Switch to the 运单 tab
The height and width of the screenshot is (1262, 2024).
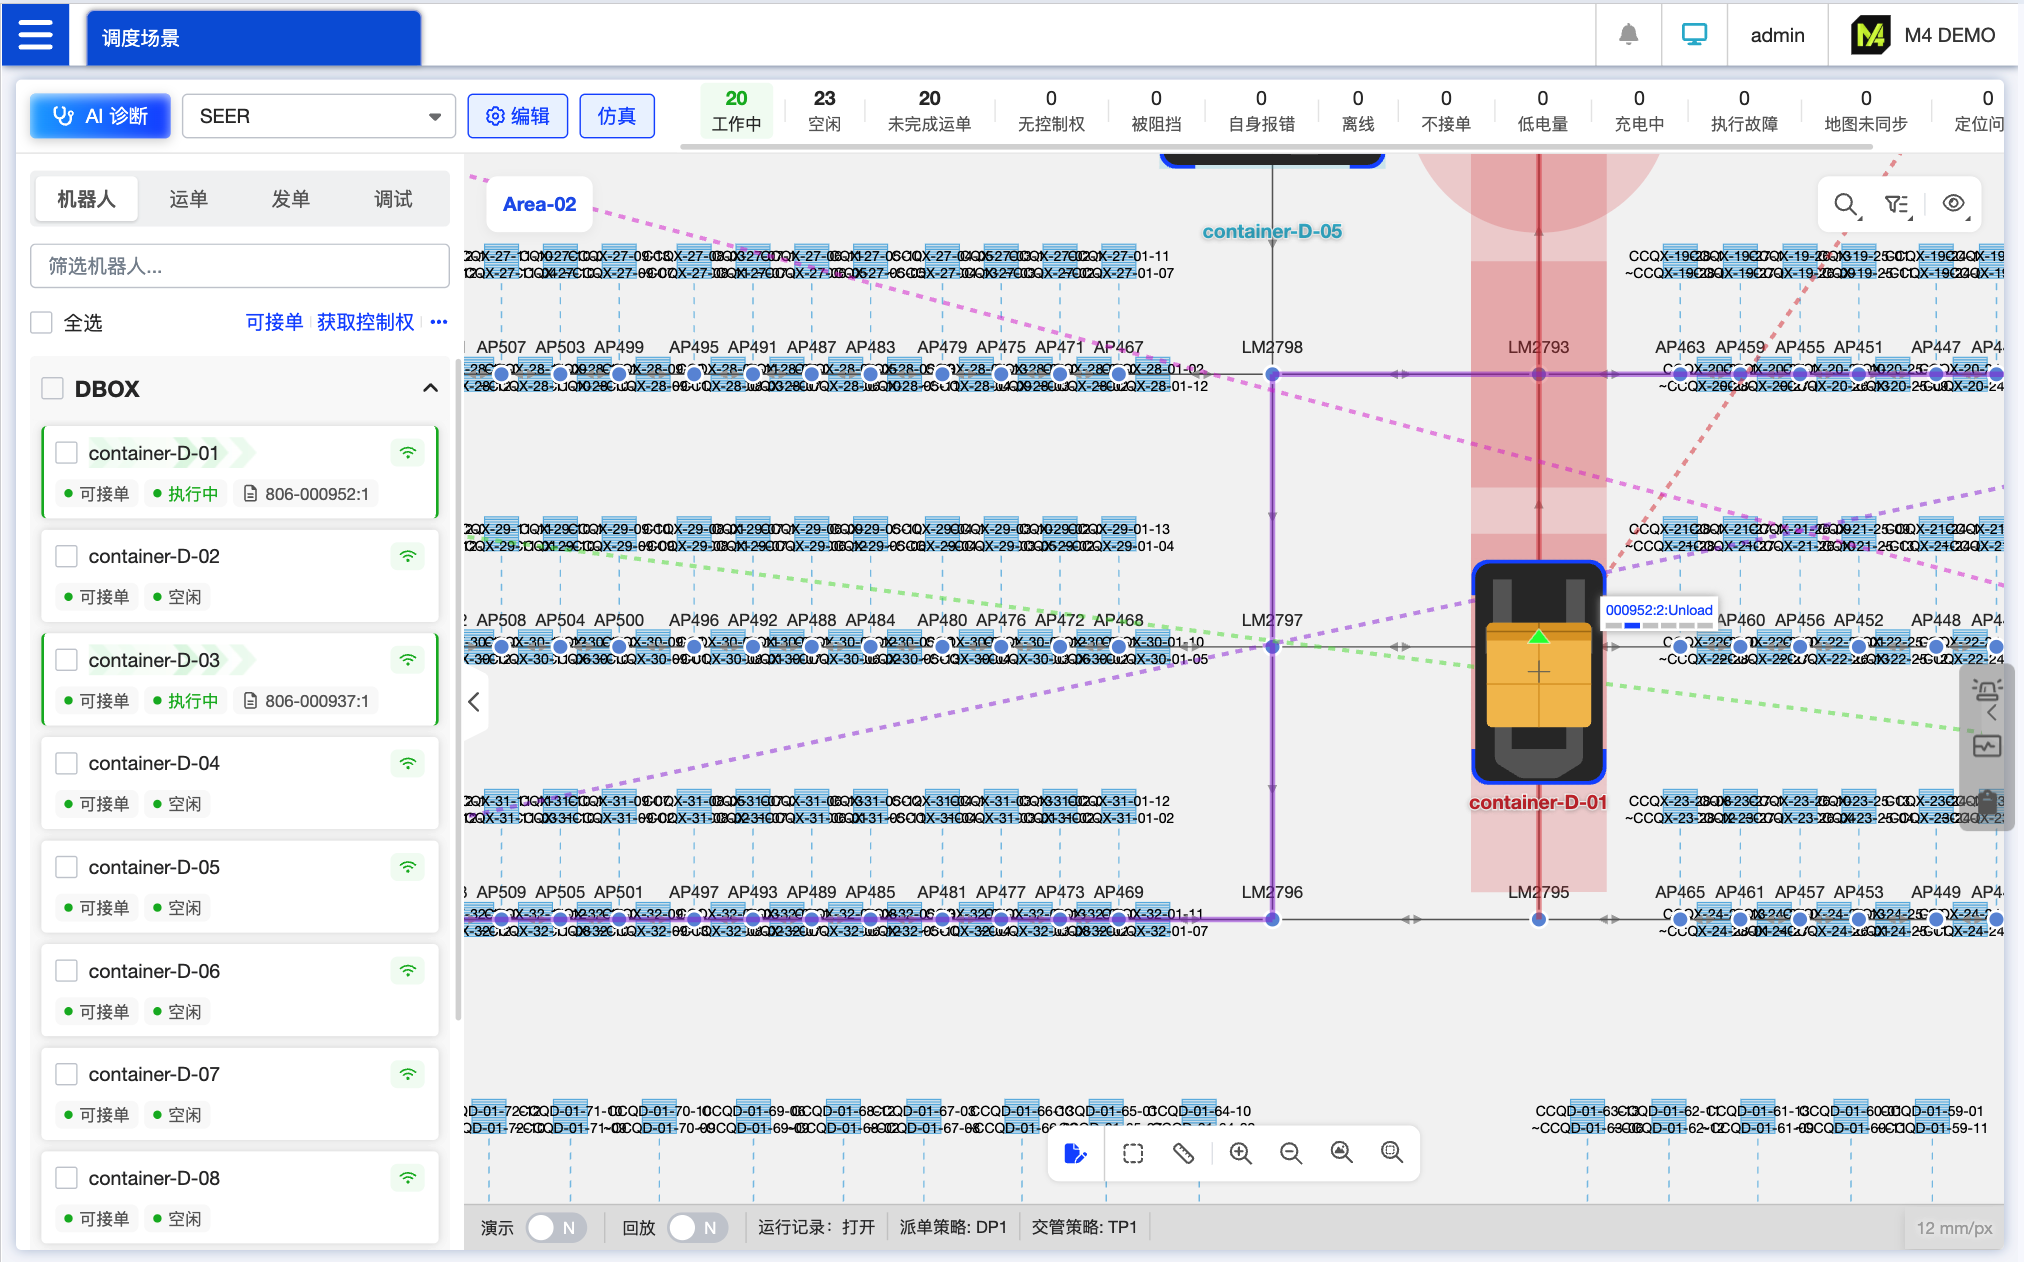point(188,199)
